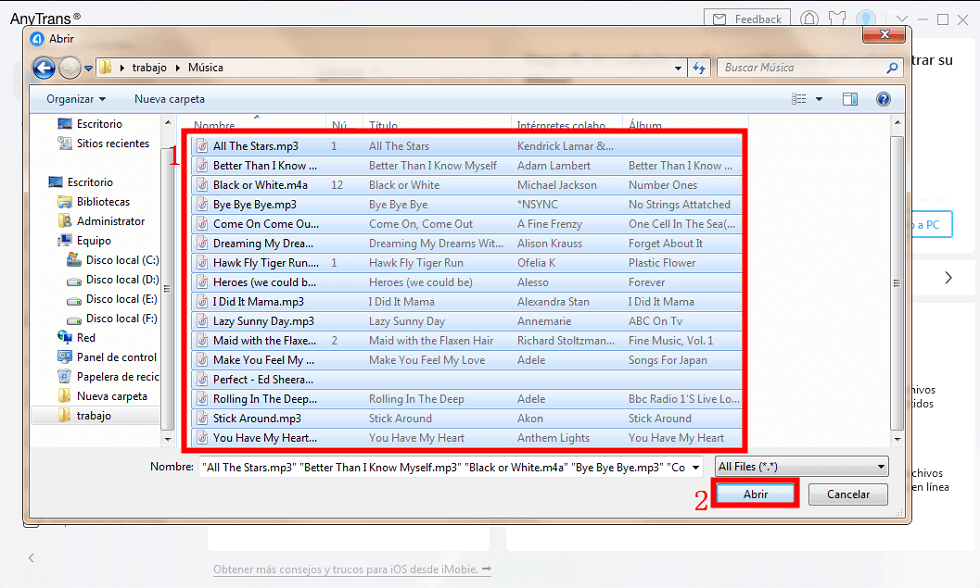980x588 pixels.
Task: Click the Bye Bye Bye.mp3 file icon
Action: point(202,204)
